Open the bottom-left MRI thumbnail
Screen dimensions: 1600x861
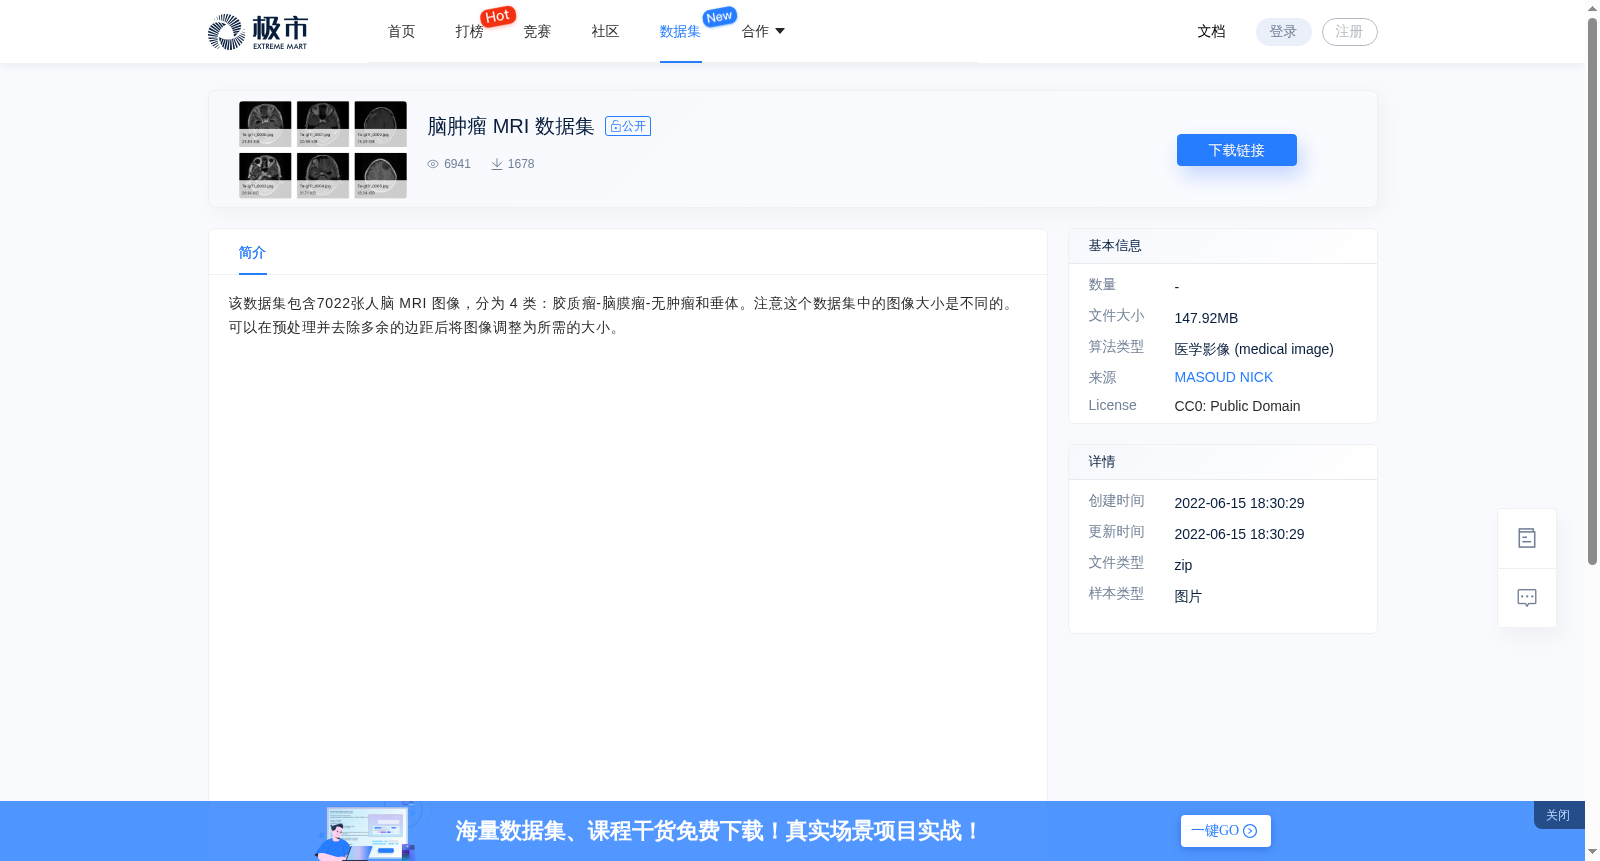pyautogui.click(x=265, y=175)
